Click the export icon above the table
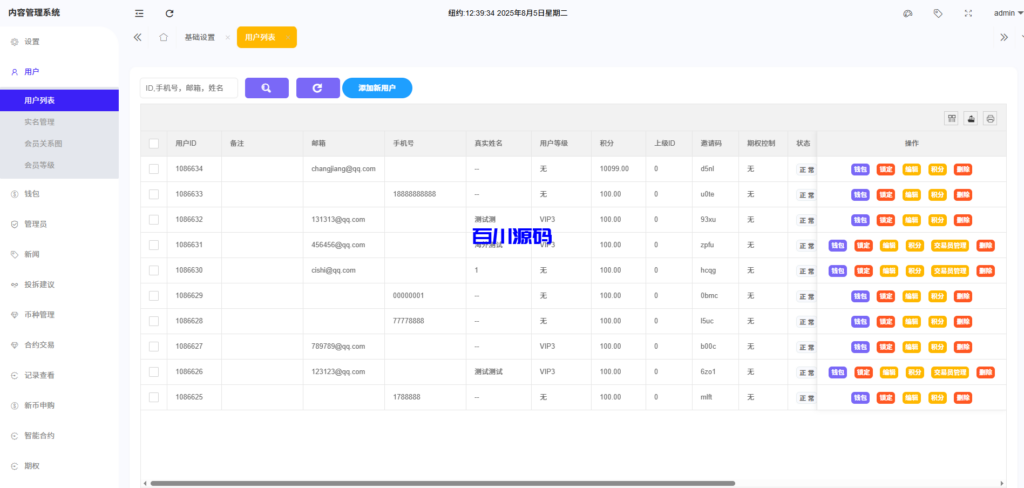Viewport: 1024px width, 488px height. click(971, 118)
